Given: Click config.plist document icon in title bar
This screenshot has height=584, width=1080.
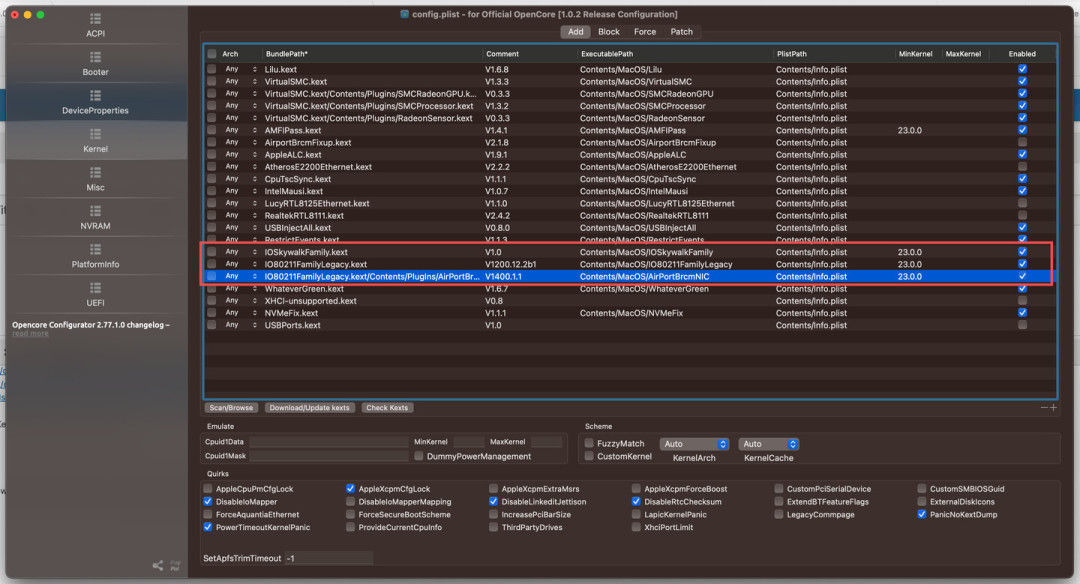Looking at the screenshot, I should tap(405, 14).
